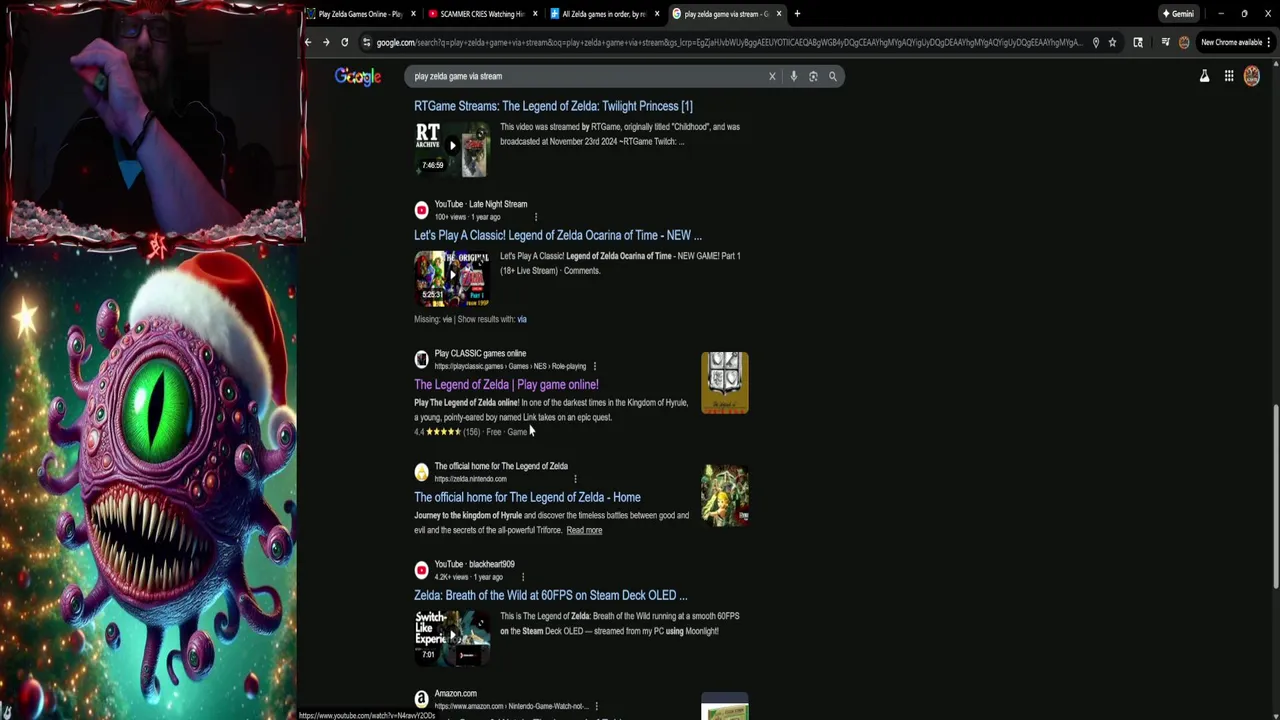Screen dimensions: 1280x720
Task: Open the Gemini button in title bar
Action: point(1177,14)
